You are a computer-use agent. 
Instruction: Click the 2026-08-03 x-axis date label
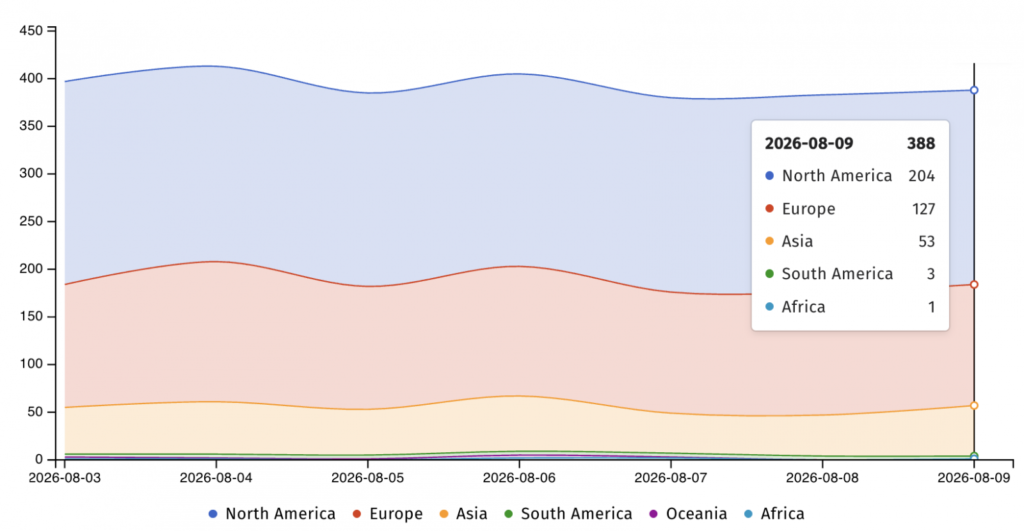(65, 478)
